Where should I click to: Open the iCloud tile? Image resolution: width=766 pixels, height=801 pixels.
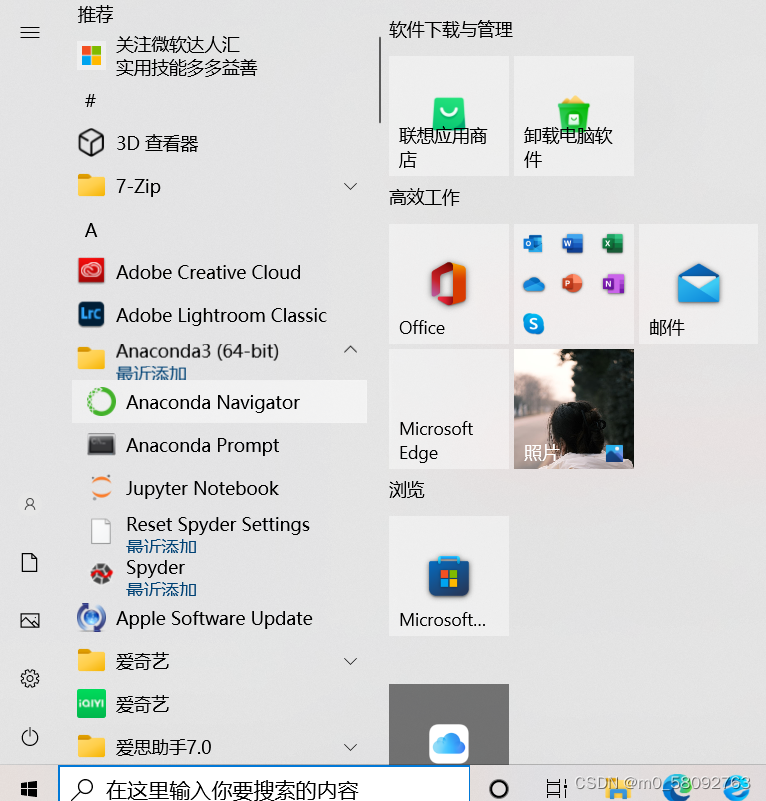pos(449,724)
